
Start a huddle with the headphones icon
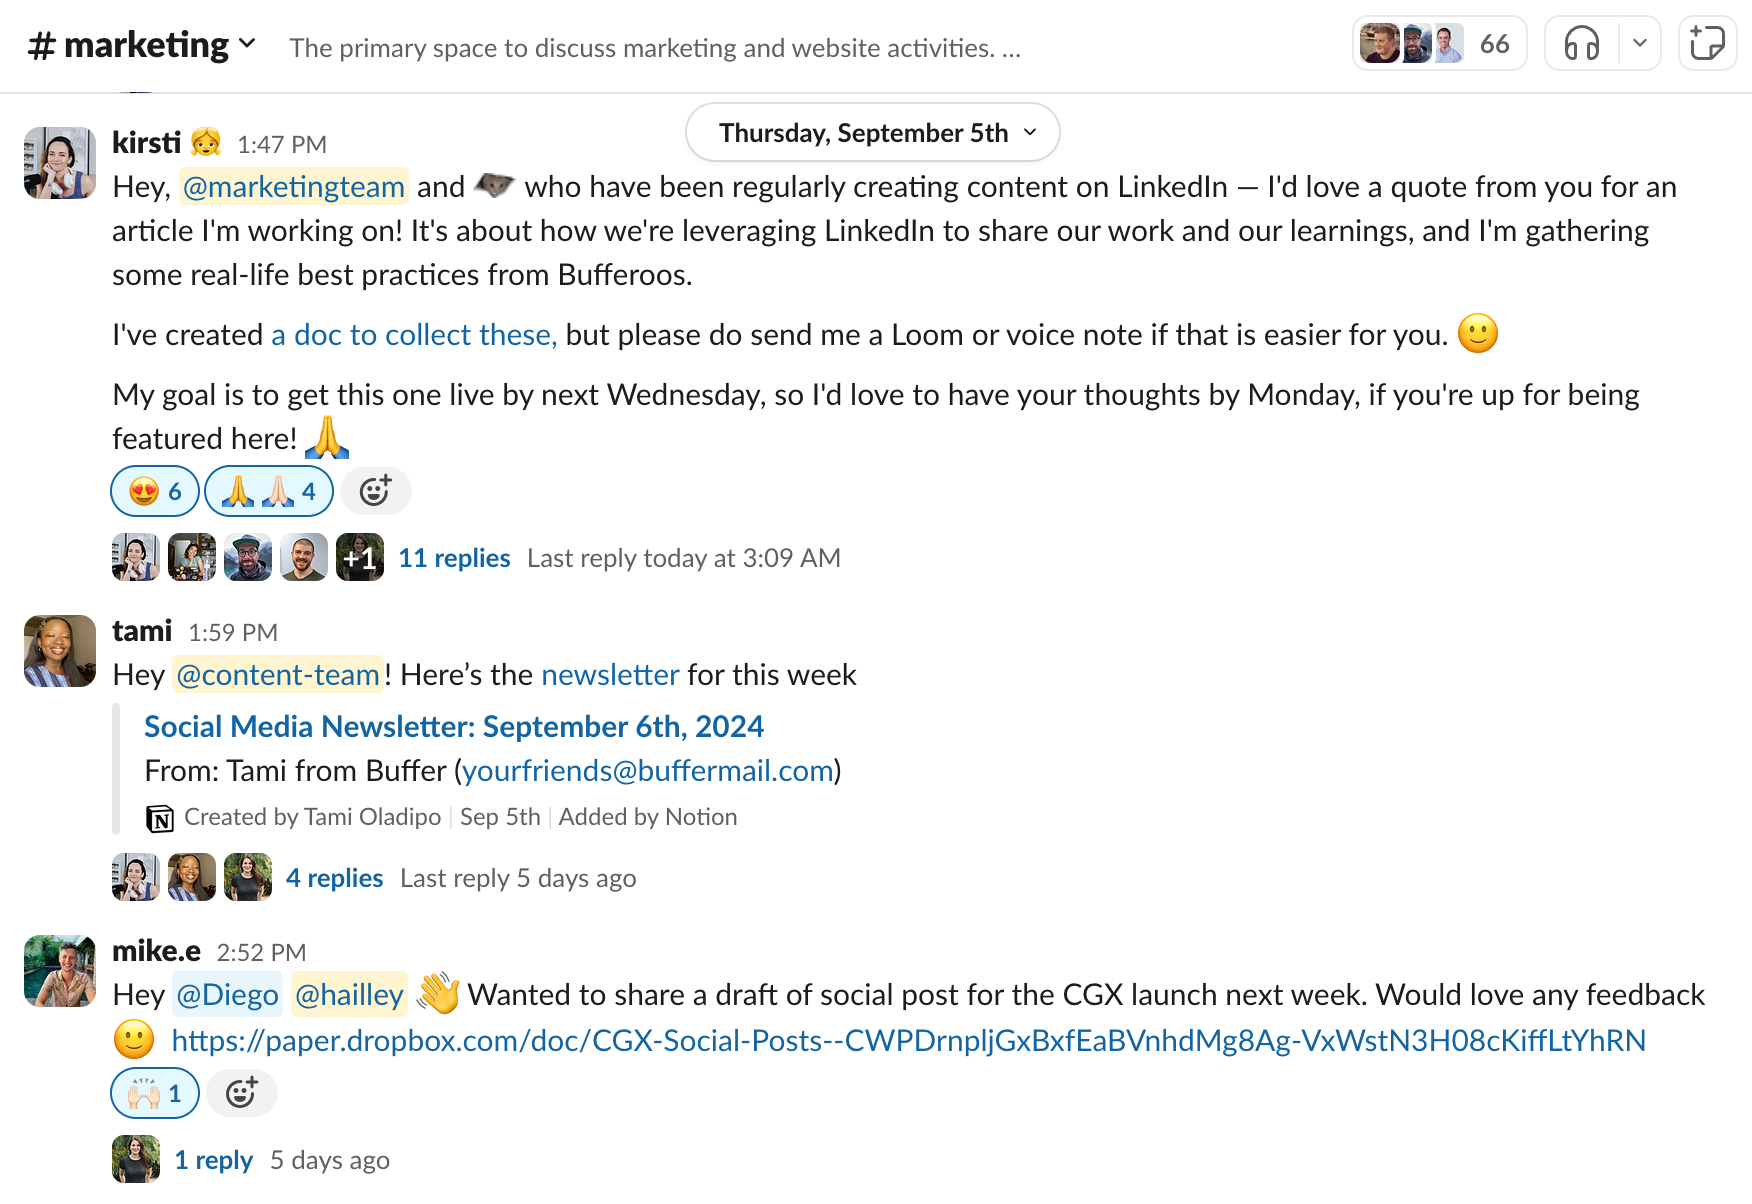click(x=1582, y=44)
